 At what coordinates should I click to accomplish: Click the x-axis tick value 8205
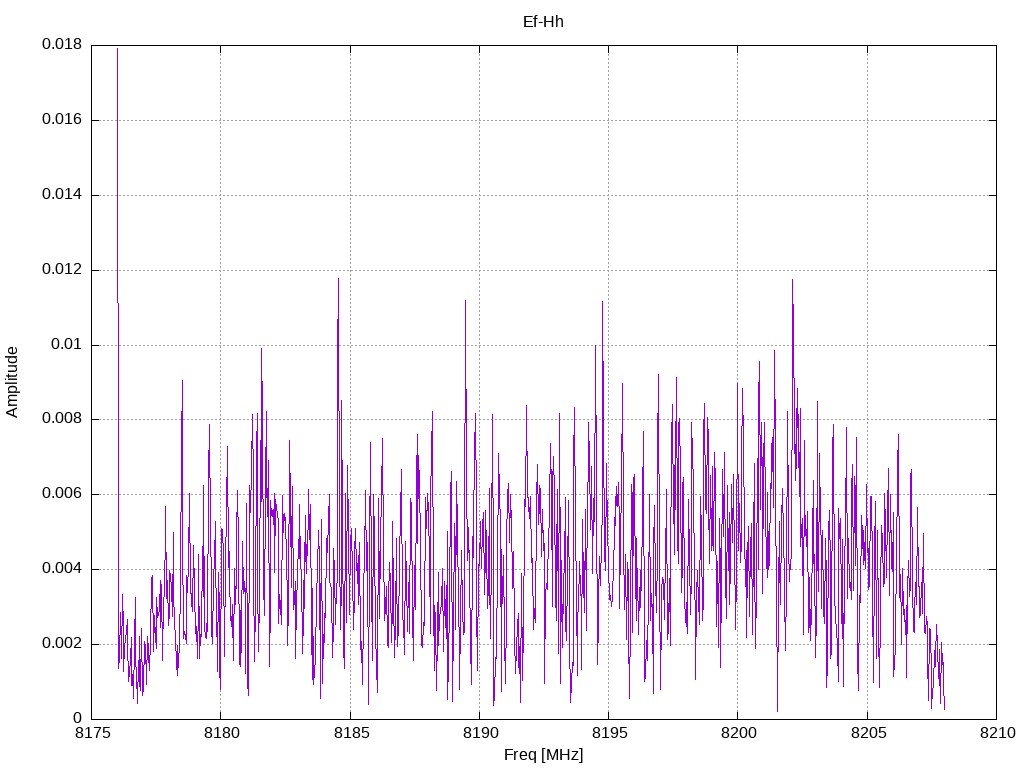click(869, 733)
